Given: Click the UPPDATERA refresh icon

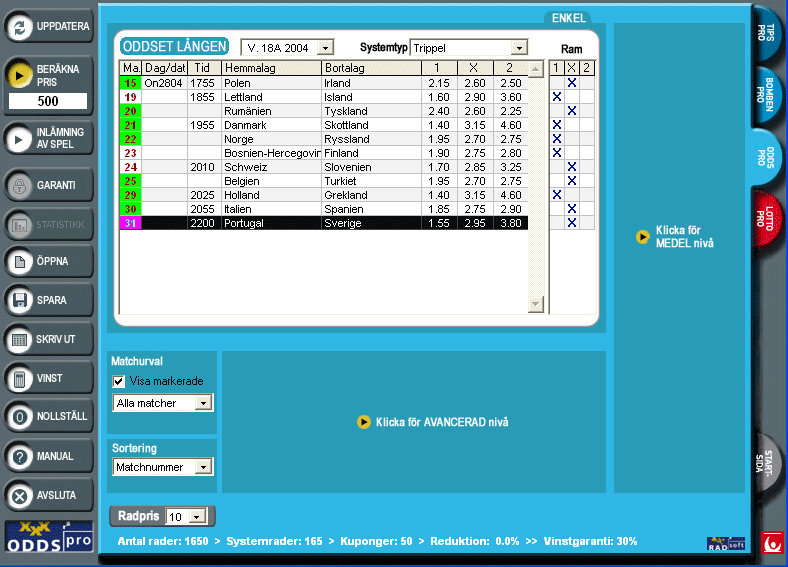Looking at the screenshot, I should [x=19, y=27].
